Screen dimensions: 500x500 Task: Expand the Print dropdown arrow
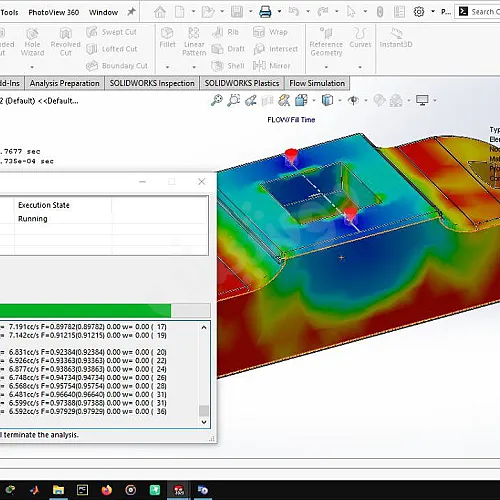tap(279, 11)
